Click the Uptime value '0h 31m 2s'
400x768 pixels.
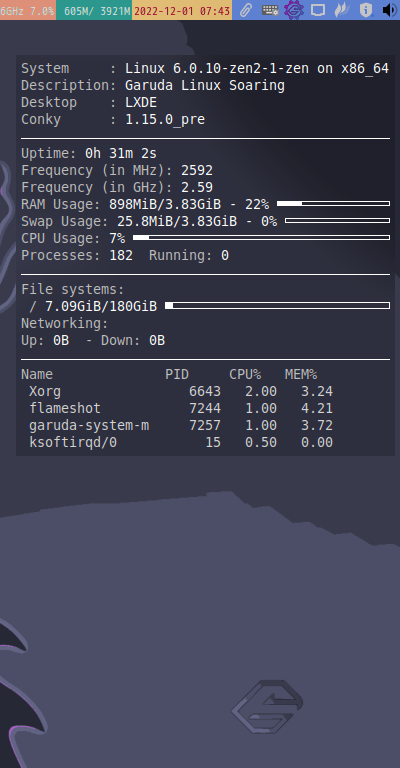click(121, 153)
